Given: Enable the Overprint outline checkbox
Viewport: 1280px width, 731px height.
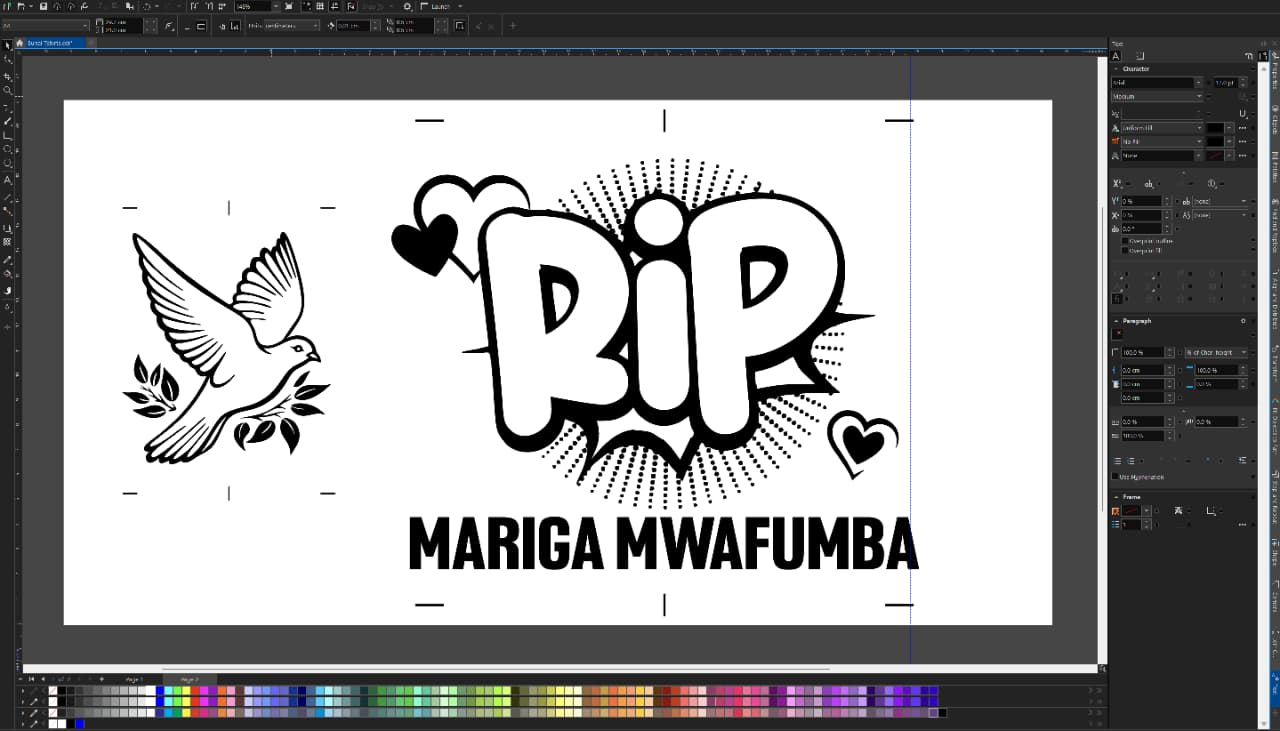Looking at the screenshot, I should click(x=1125, y=240).
